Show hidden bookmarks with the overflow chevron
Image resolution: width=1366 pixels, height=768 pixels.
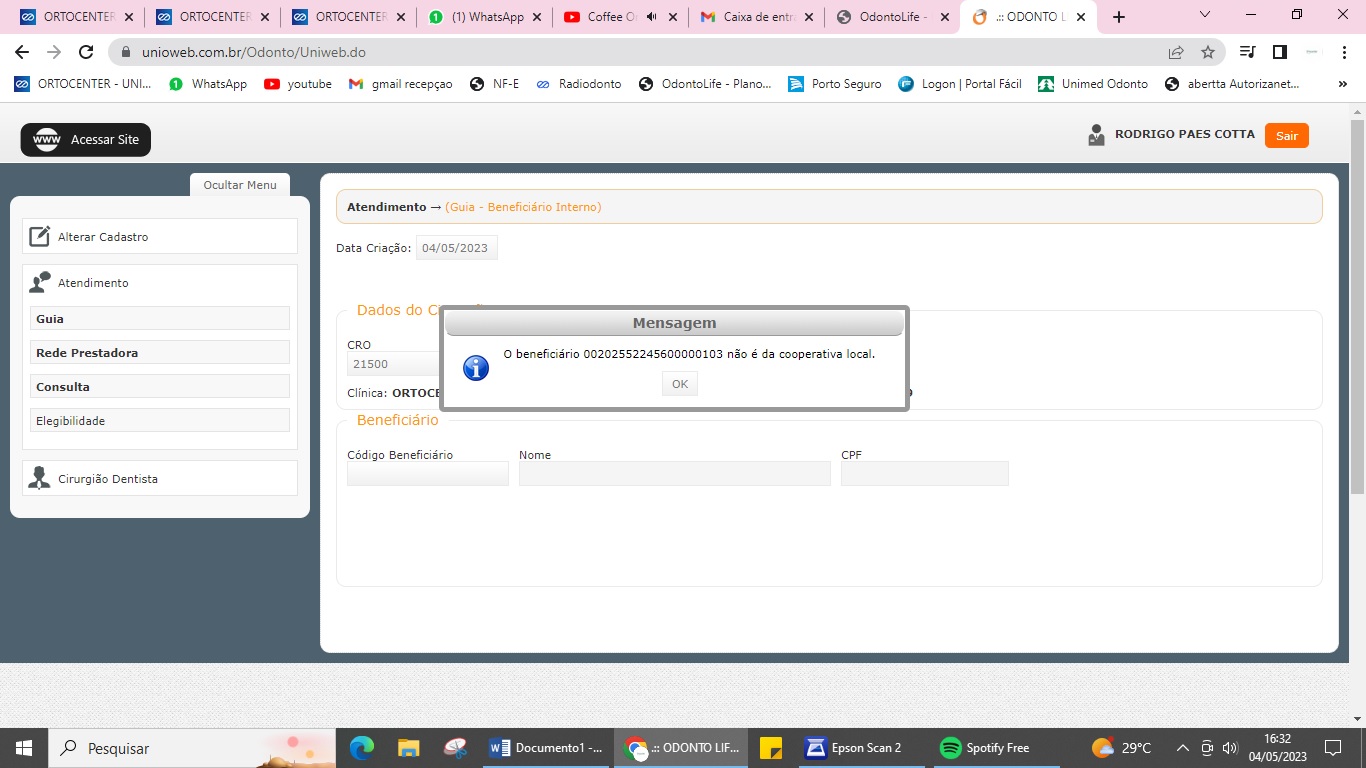(1342, 84)
